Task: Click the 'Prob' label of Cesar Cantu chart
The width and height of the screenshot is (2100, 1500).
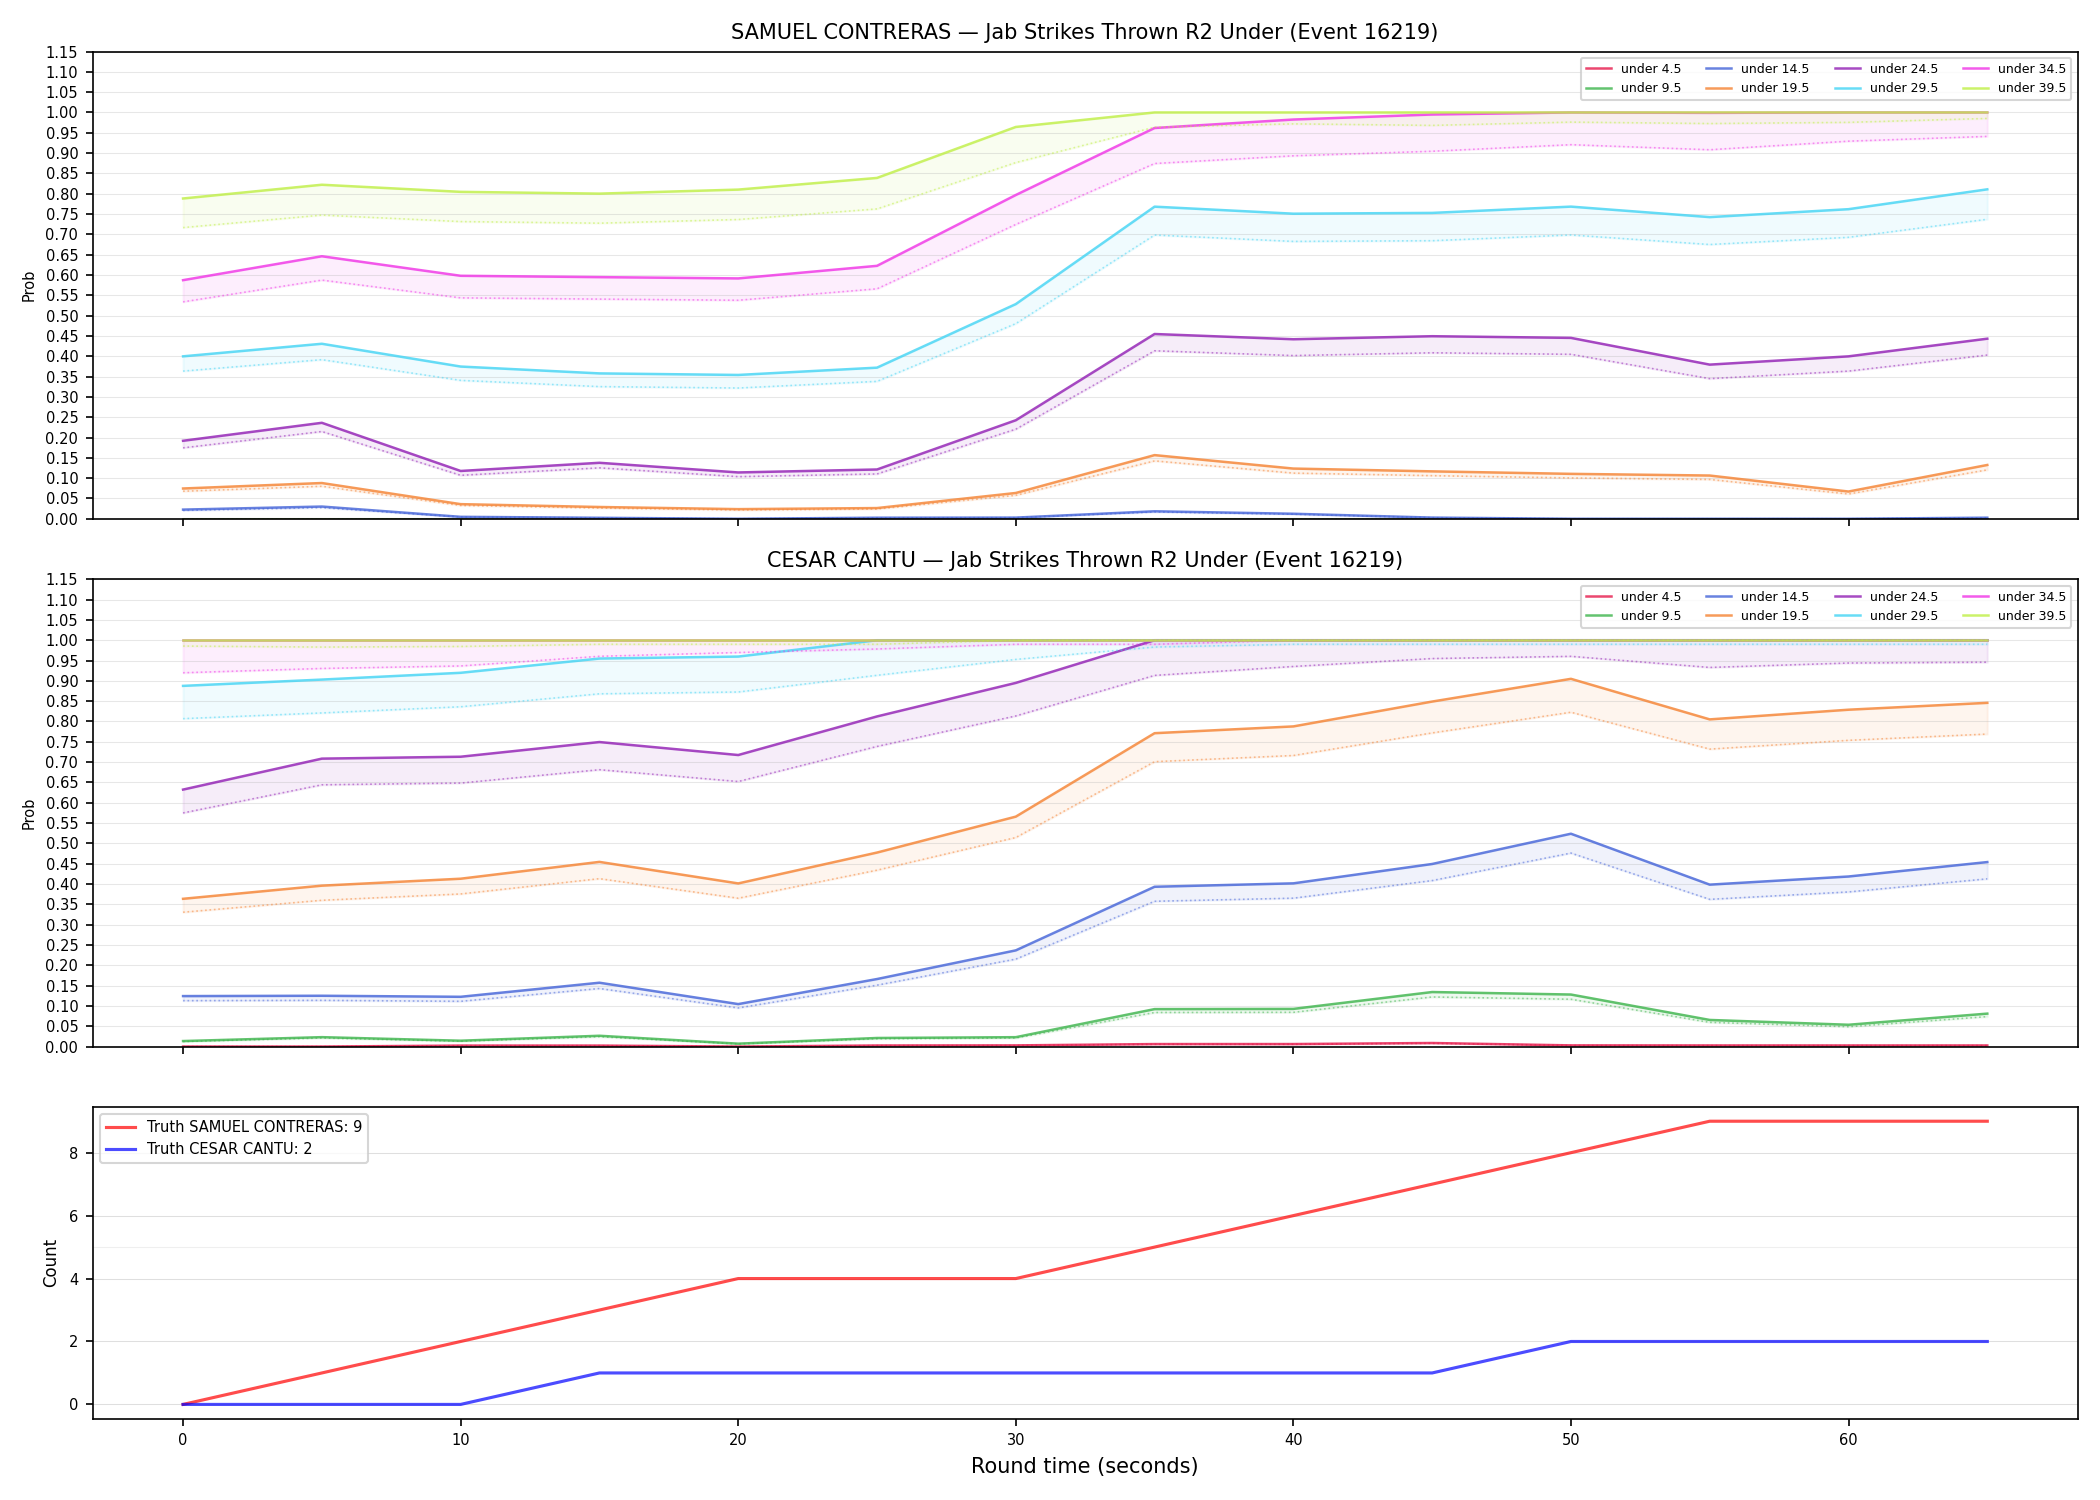Action: point(29,814)
